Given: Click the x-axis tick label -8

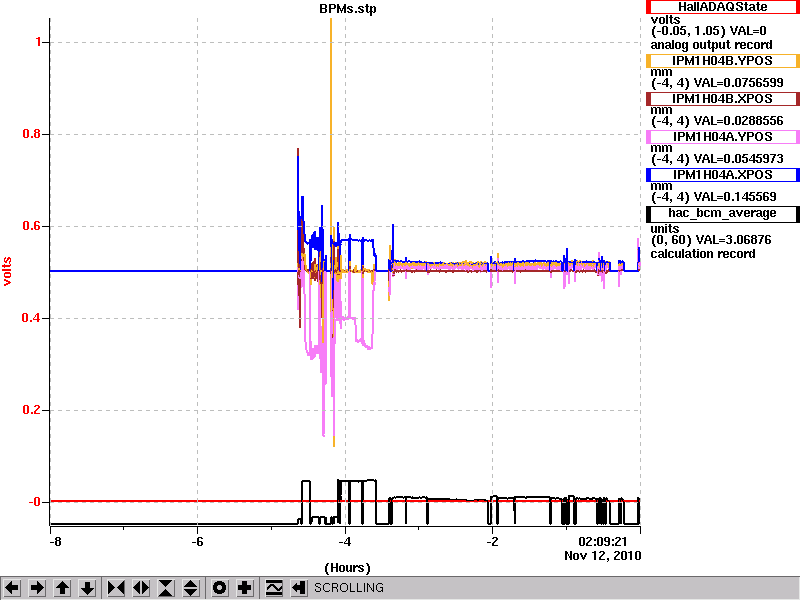Looking at the screenshot, I should [55, 542].
